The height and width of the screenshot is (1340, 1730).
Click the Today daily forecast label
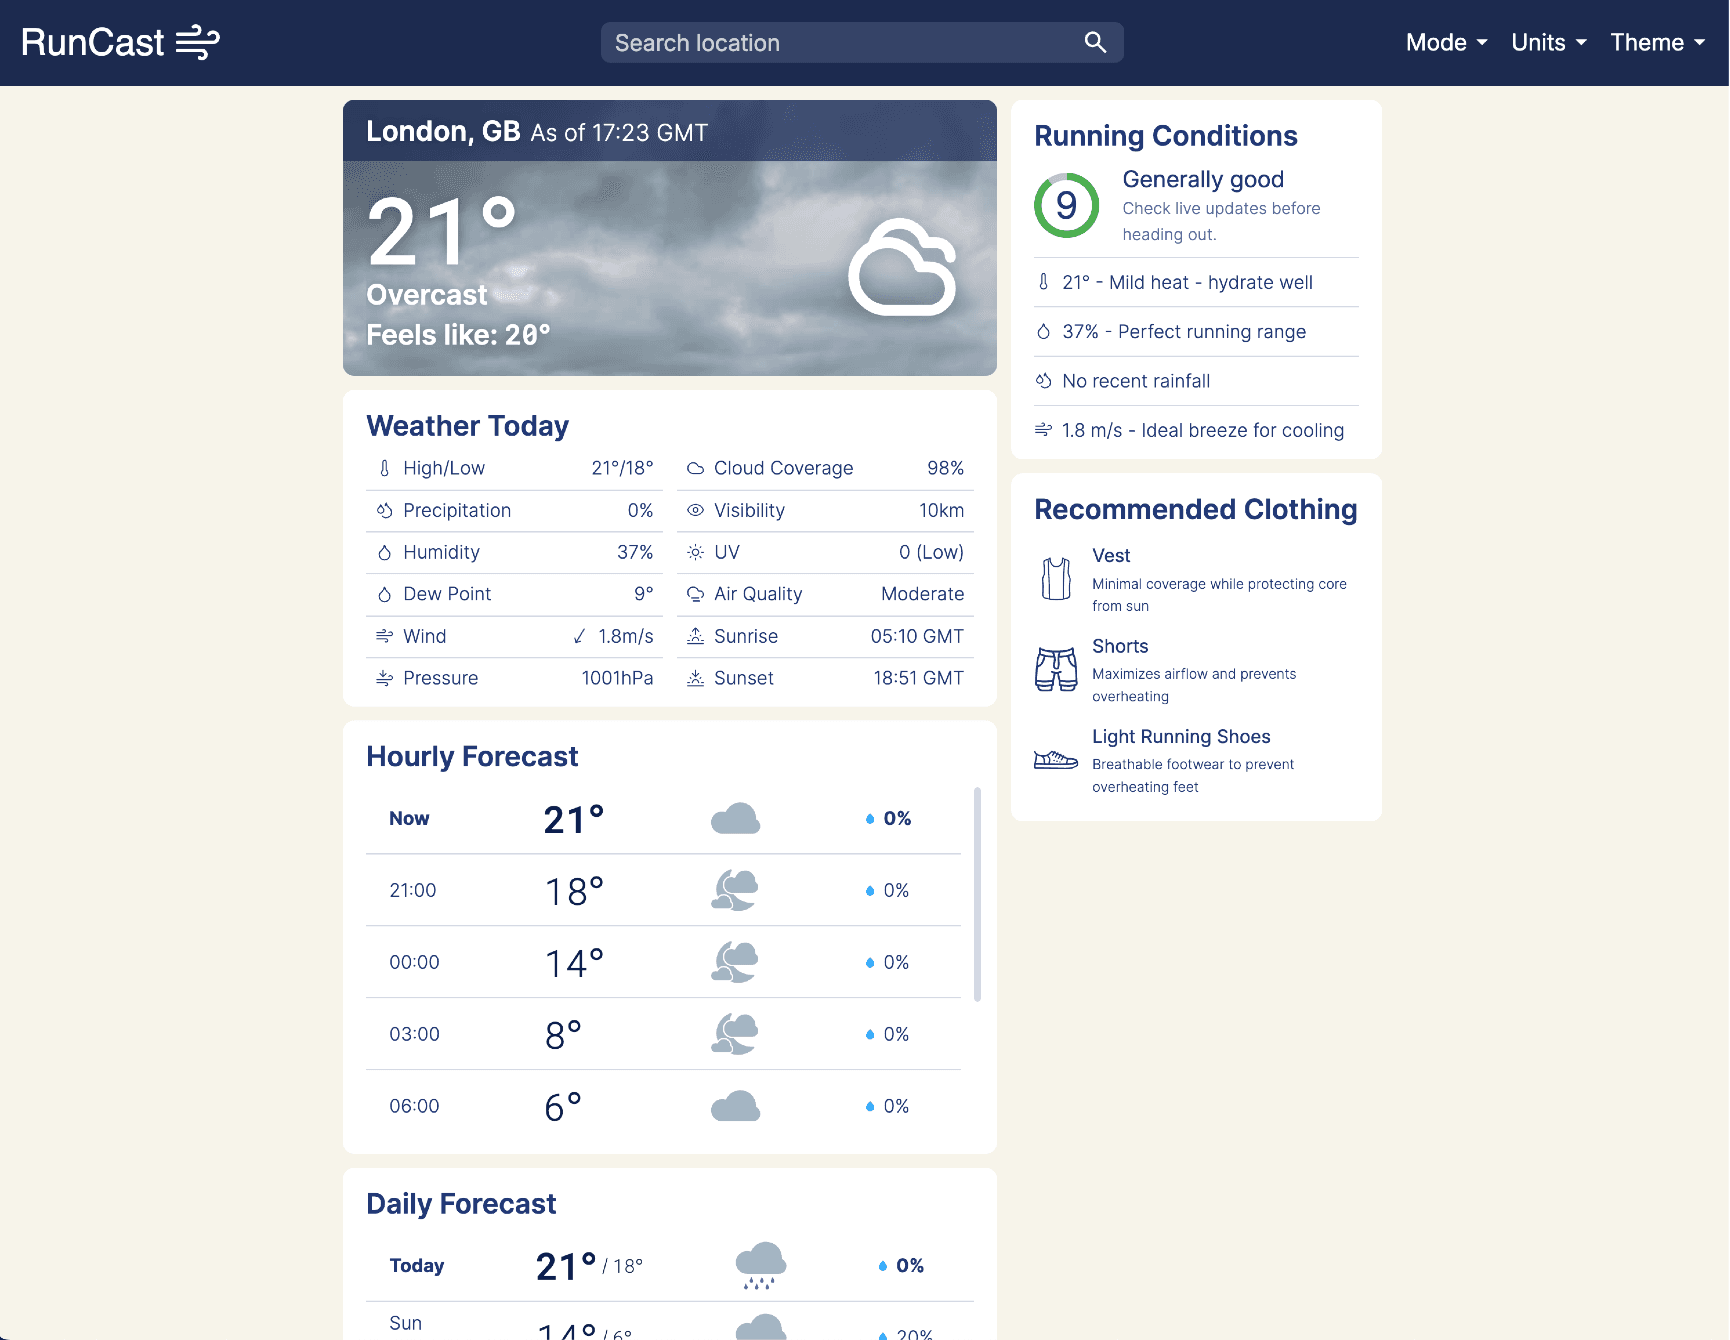pyautogui.click(x=417, y=1265)
